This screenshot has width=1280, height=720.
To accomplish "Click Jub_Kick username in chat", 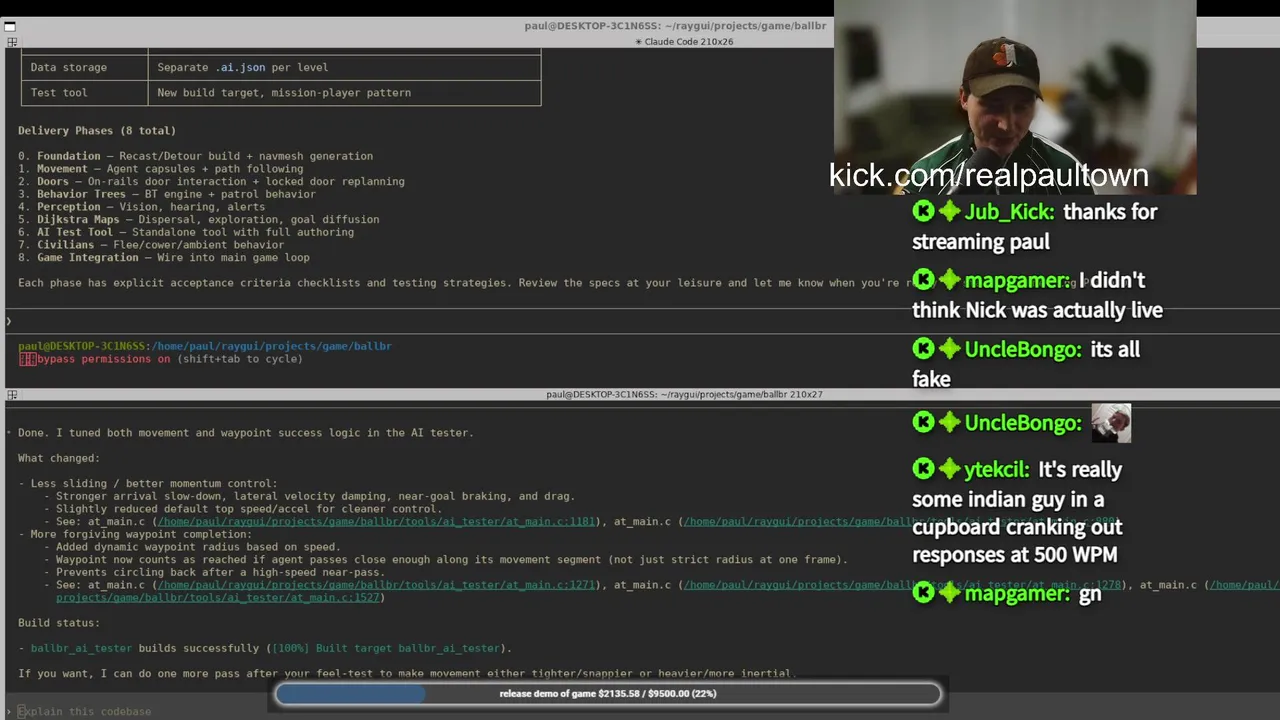I will (1009, 212).
